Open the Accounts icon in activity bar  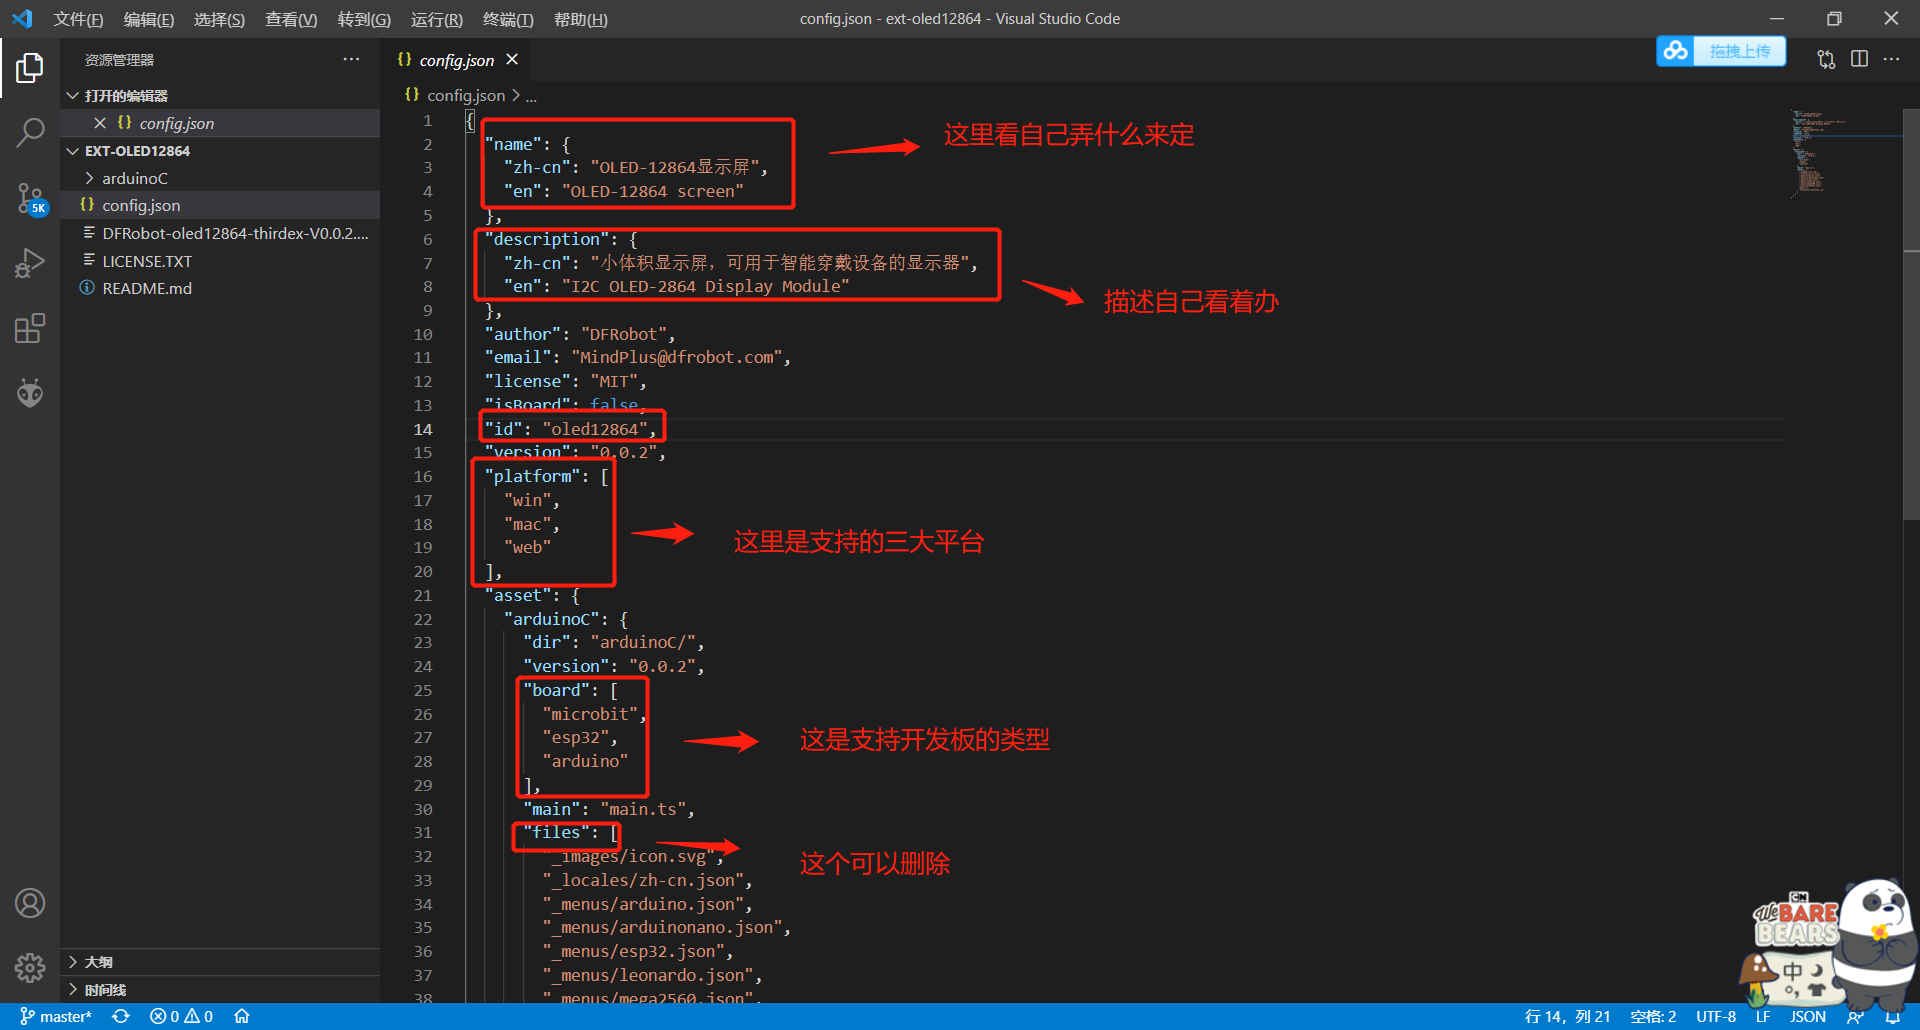(30, 903)
